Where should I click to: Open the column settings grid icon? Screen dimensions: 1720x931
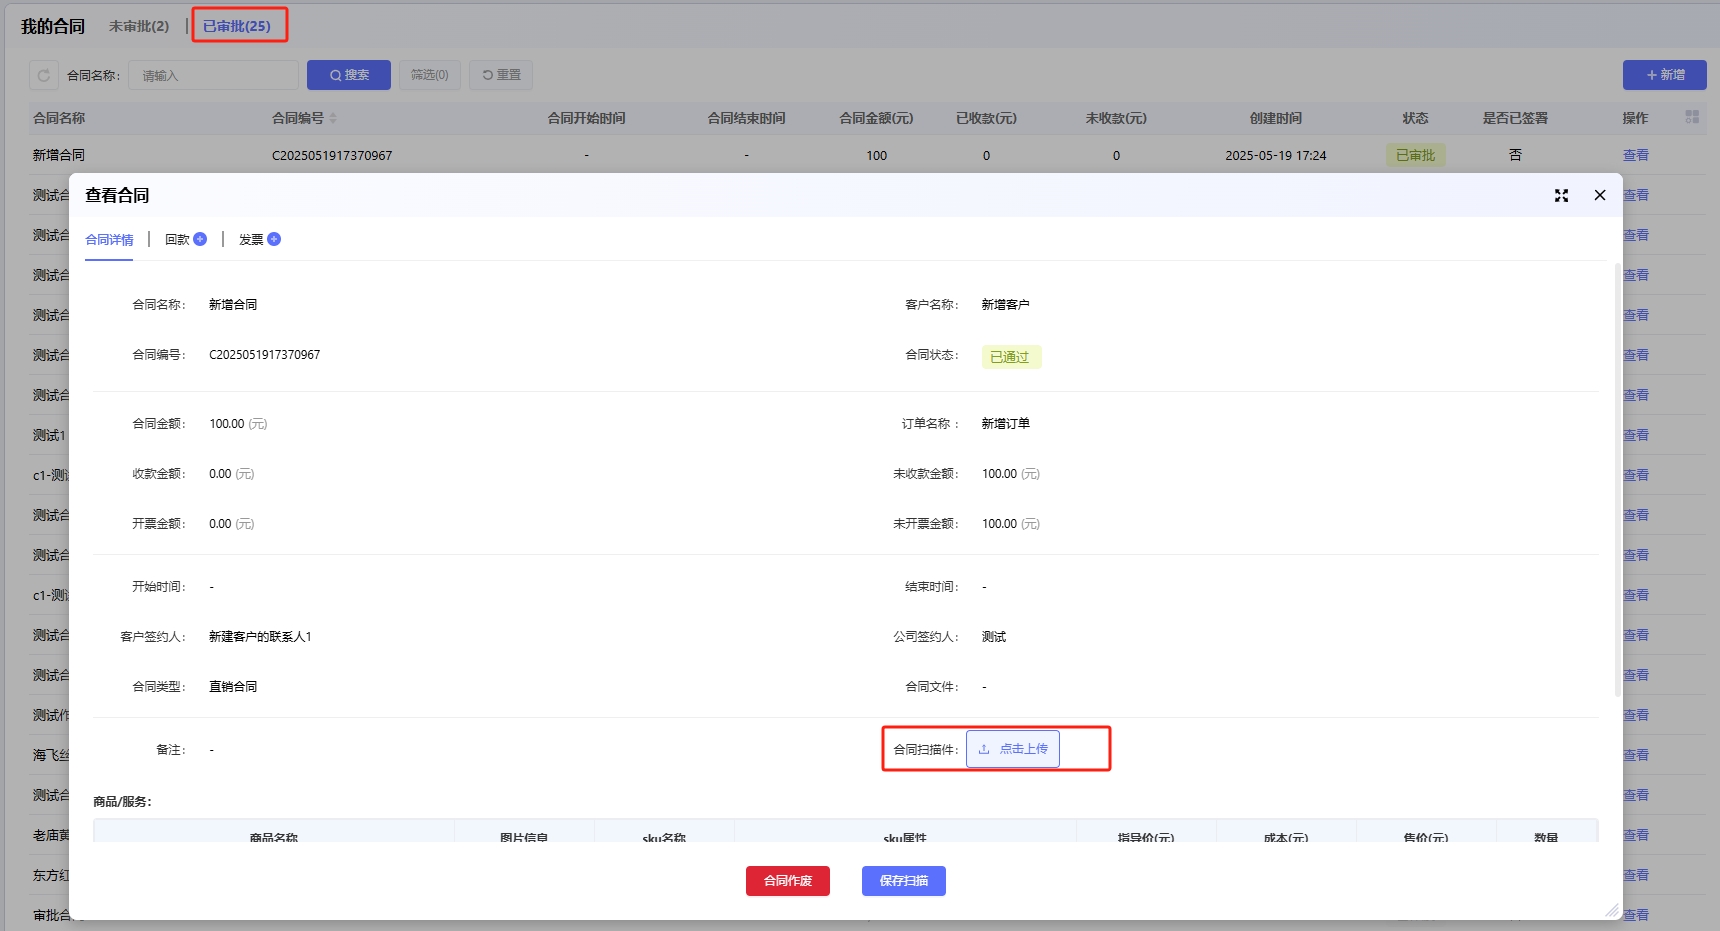coord(1692,117)
